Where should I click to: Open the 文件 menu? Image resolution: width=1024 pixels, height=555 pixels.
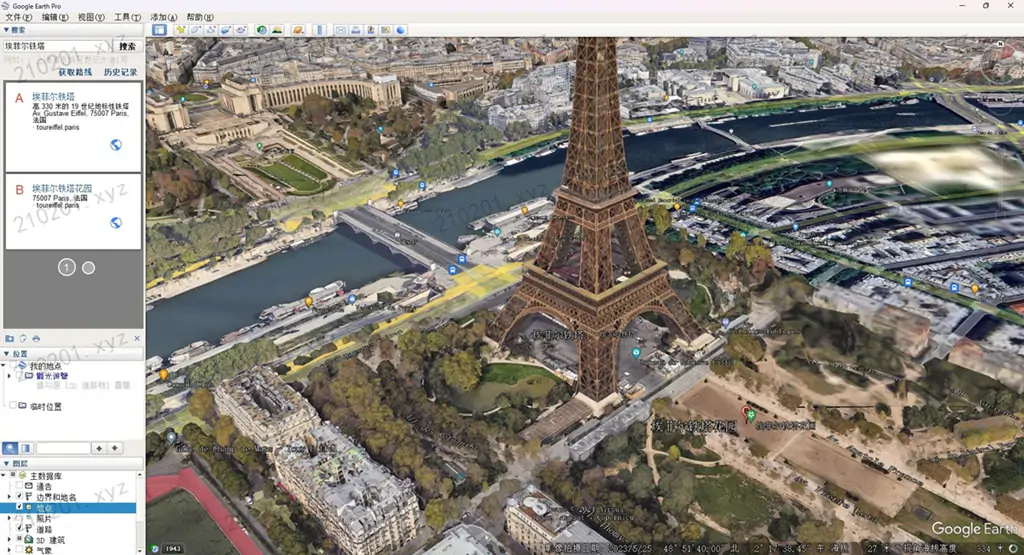click(18, 18)
